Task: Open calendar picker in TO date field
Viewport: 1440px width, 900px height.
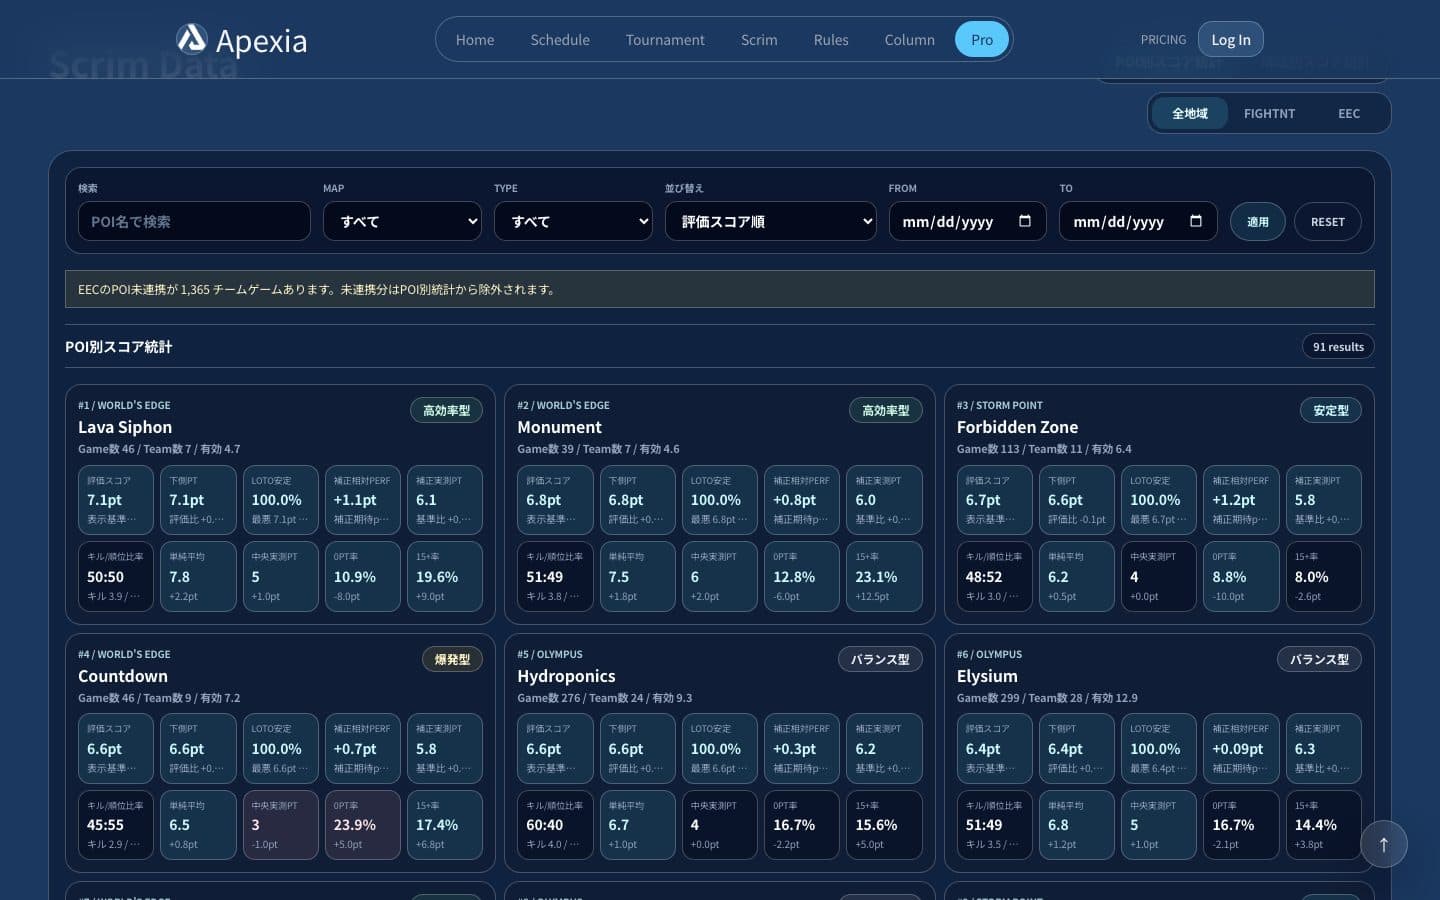Action: 1195,221
